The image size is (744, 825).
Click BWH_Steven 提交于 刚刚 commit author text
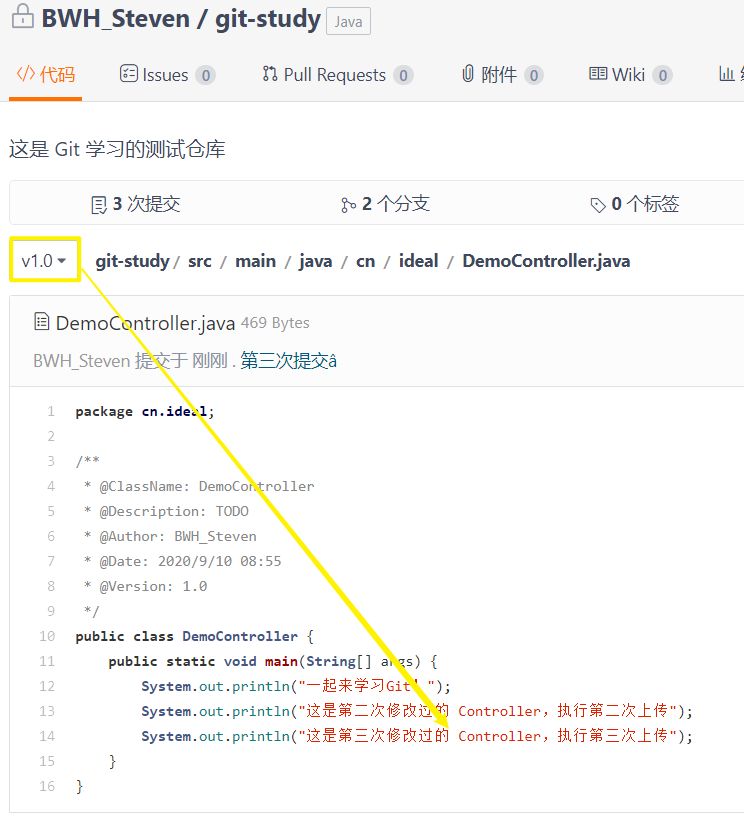click(x=130, y=361)
